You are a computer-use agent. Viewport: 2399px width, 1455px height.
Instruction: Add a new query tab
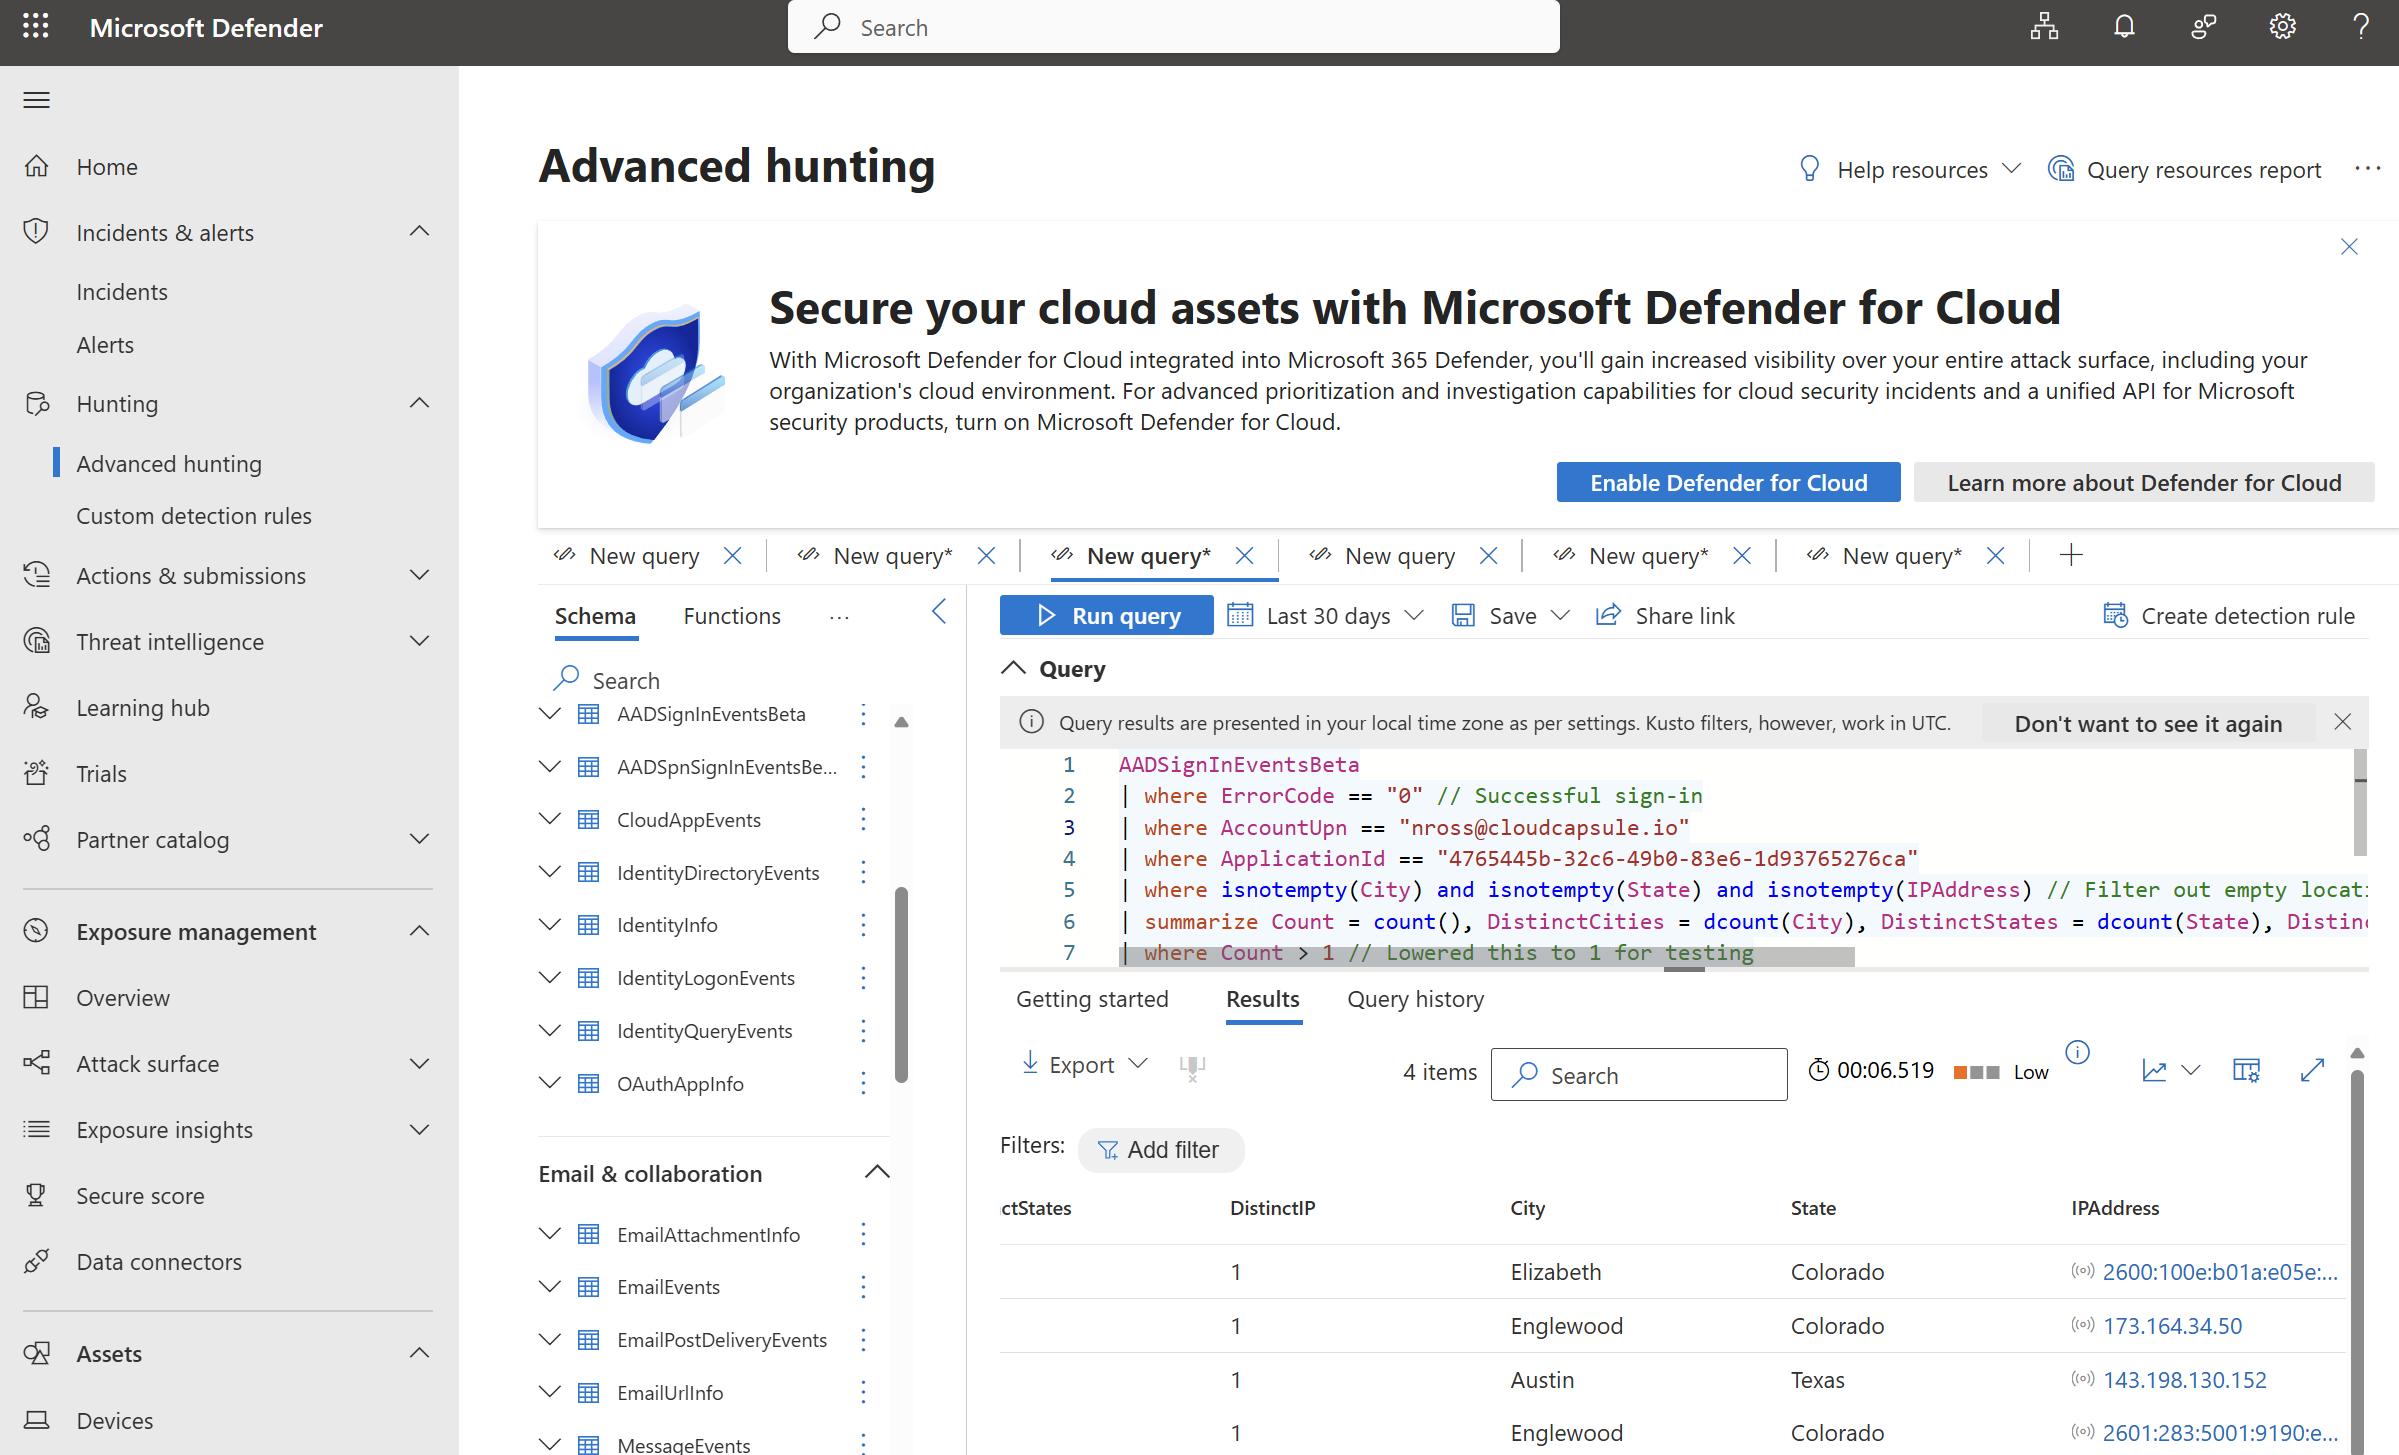tap(2071, 555)
